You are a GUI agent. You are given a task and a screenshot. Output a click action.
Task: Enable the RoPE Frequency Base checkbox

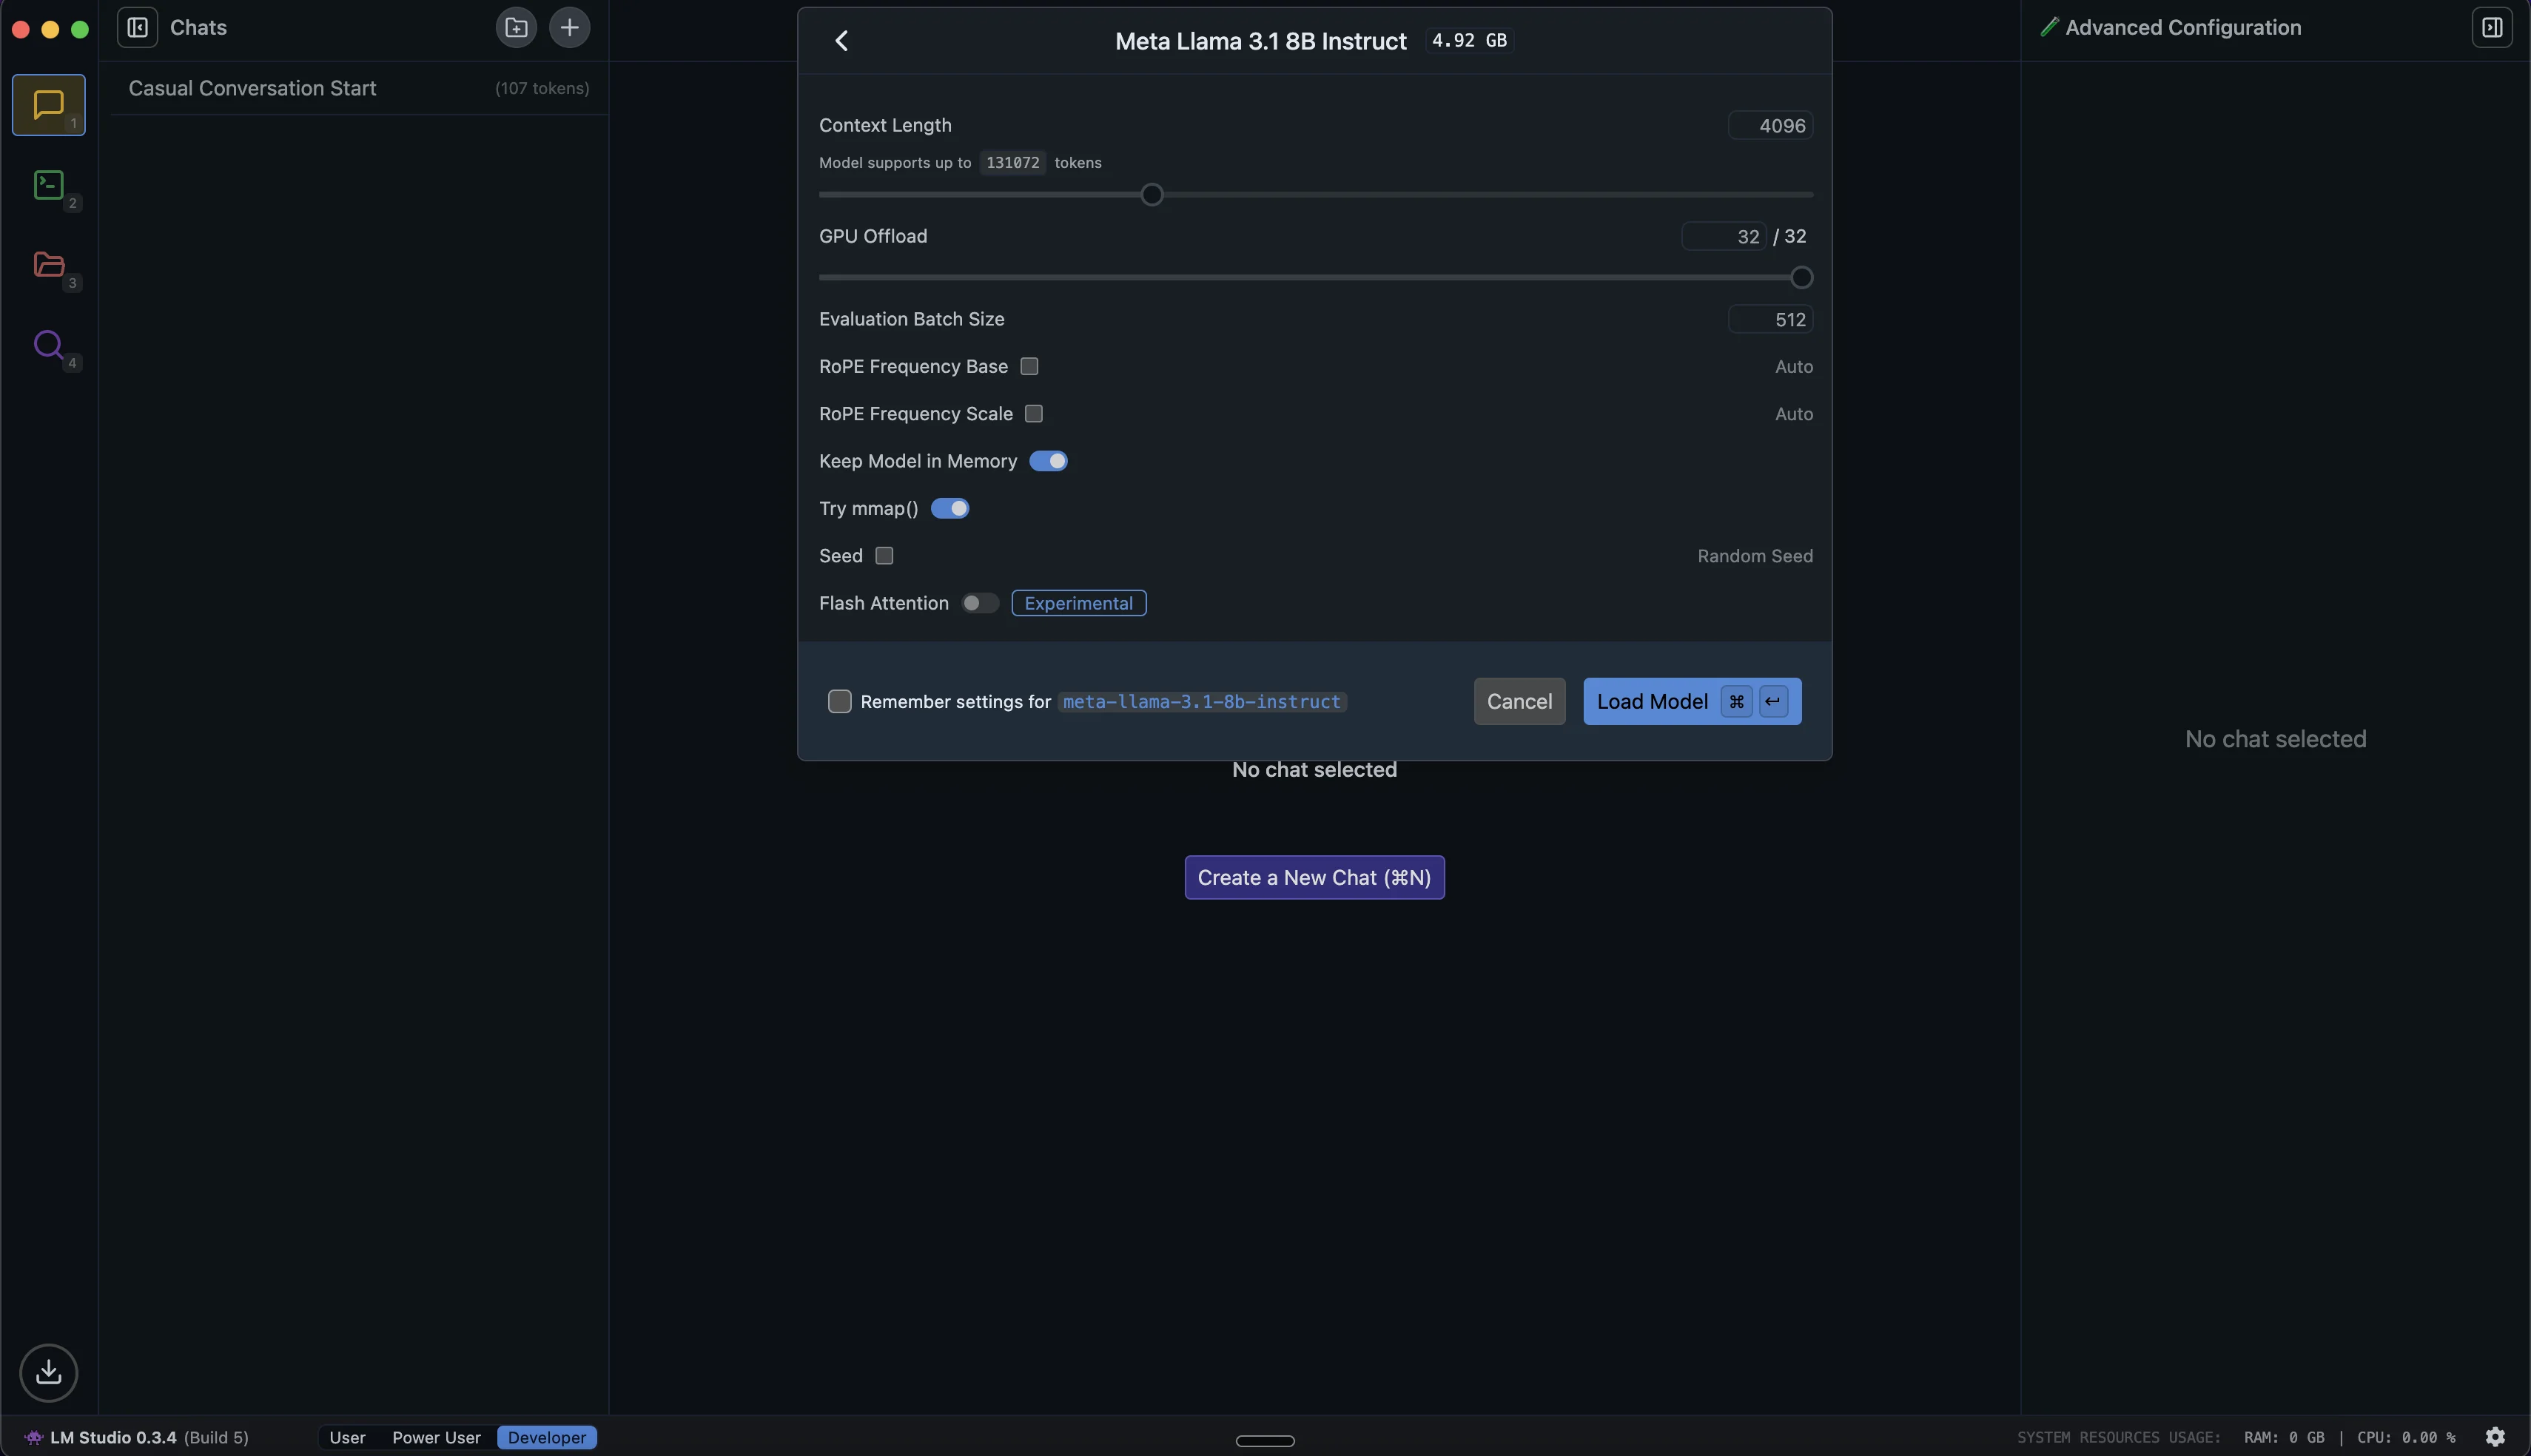click(1029, 366)
